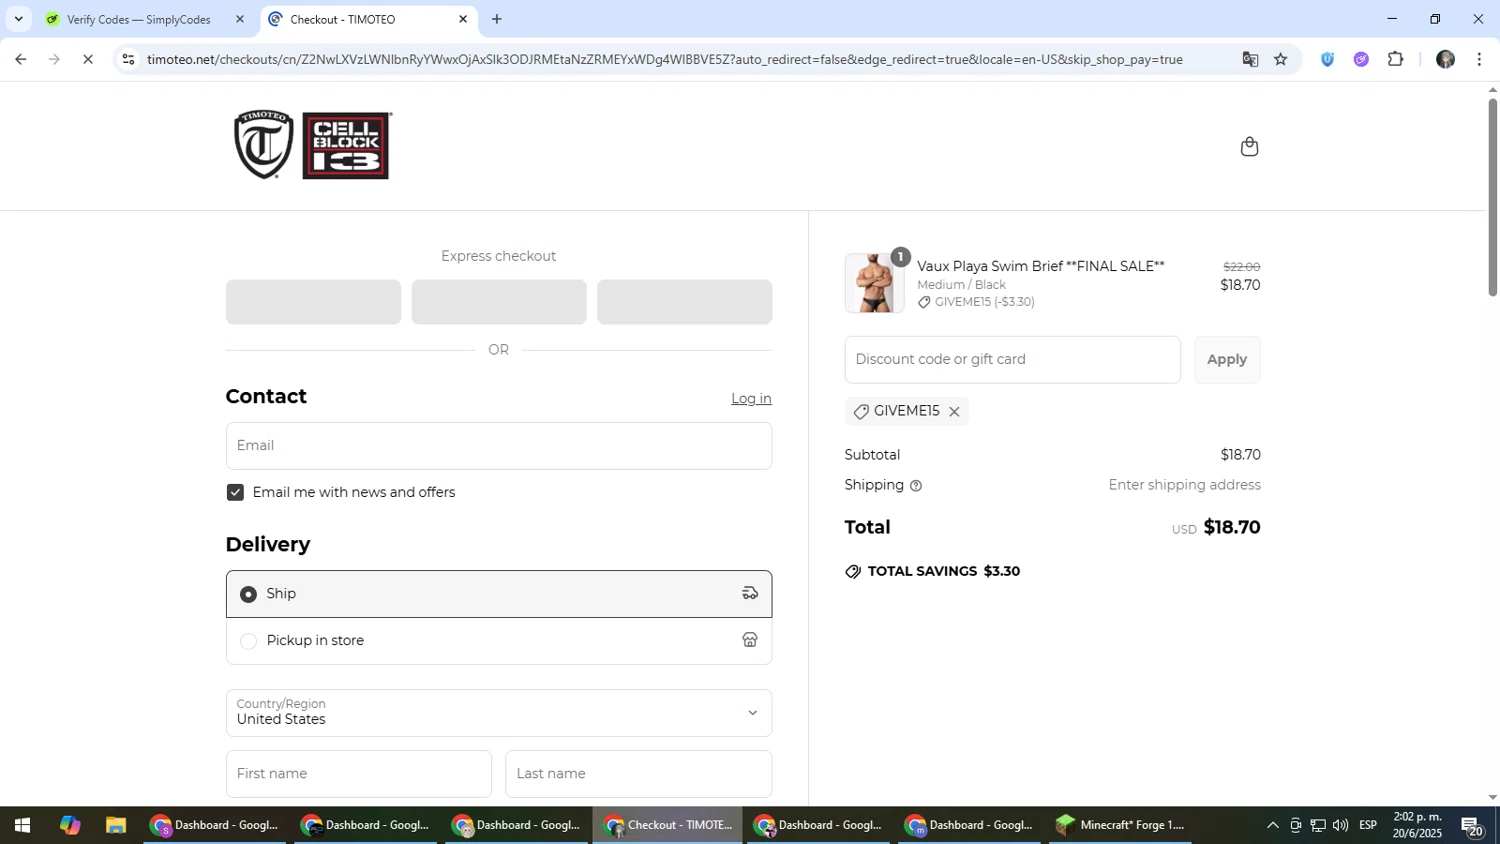Open the notification center icon

pyautogui.click(x=1474, y=827)
